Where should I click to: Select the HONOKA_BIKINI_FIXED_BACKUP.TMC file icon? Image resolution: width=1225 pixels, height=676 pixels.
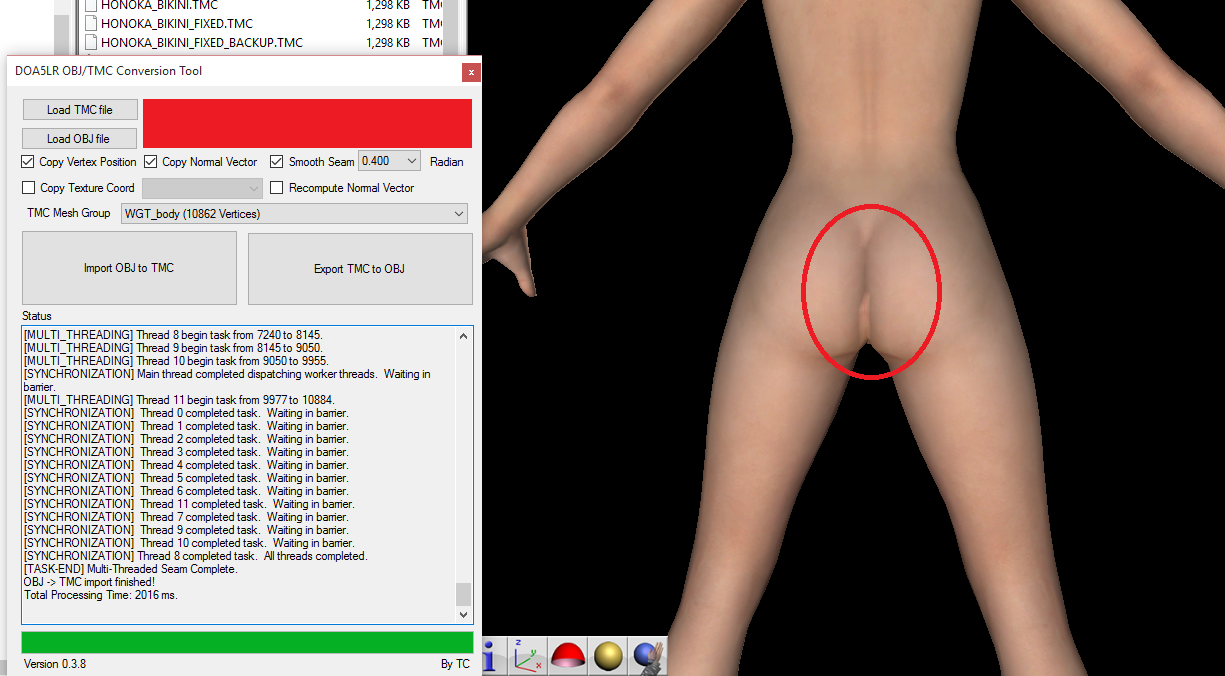pos(91,43)
